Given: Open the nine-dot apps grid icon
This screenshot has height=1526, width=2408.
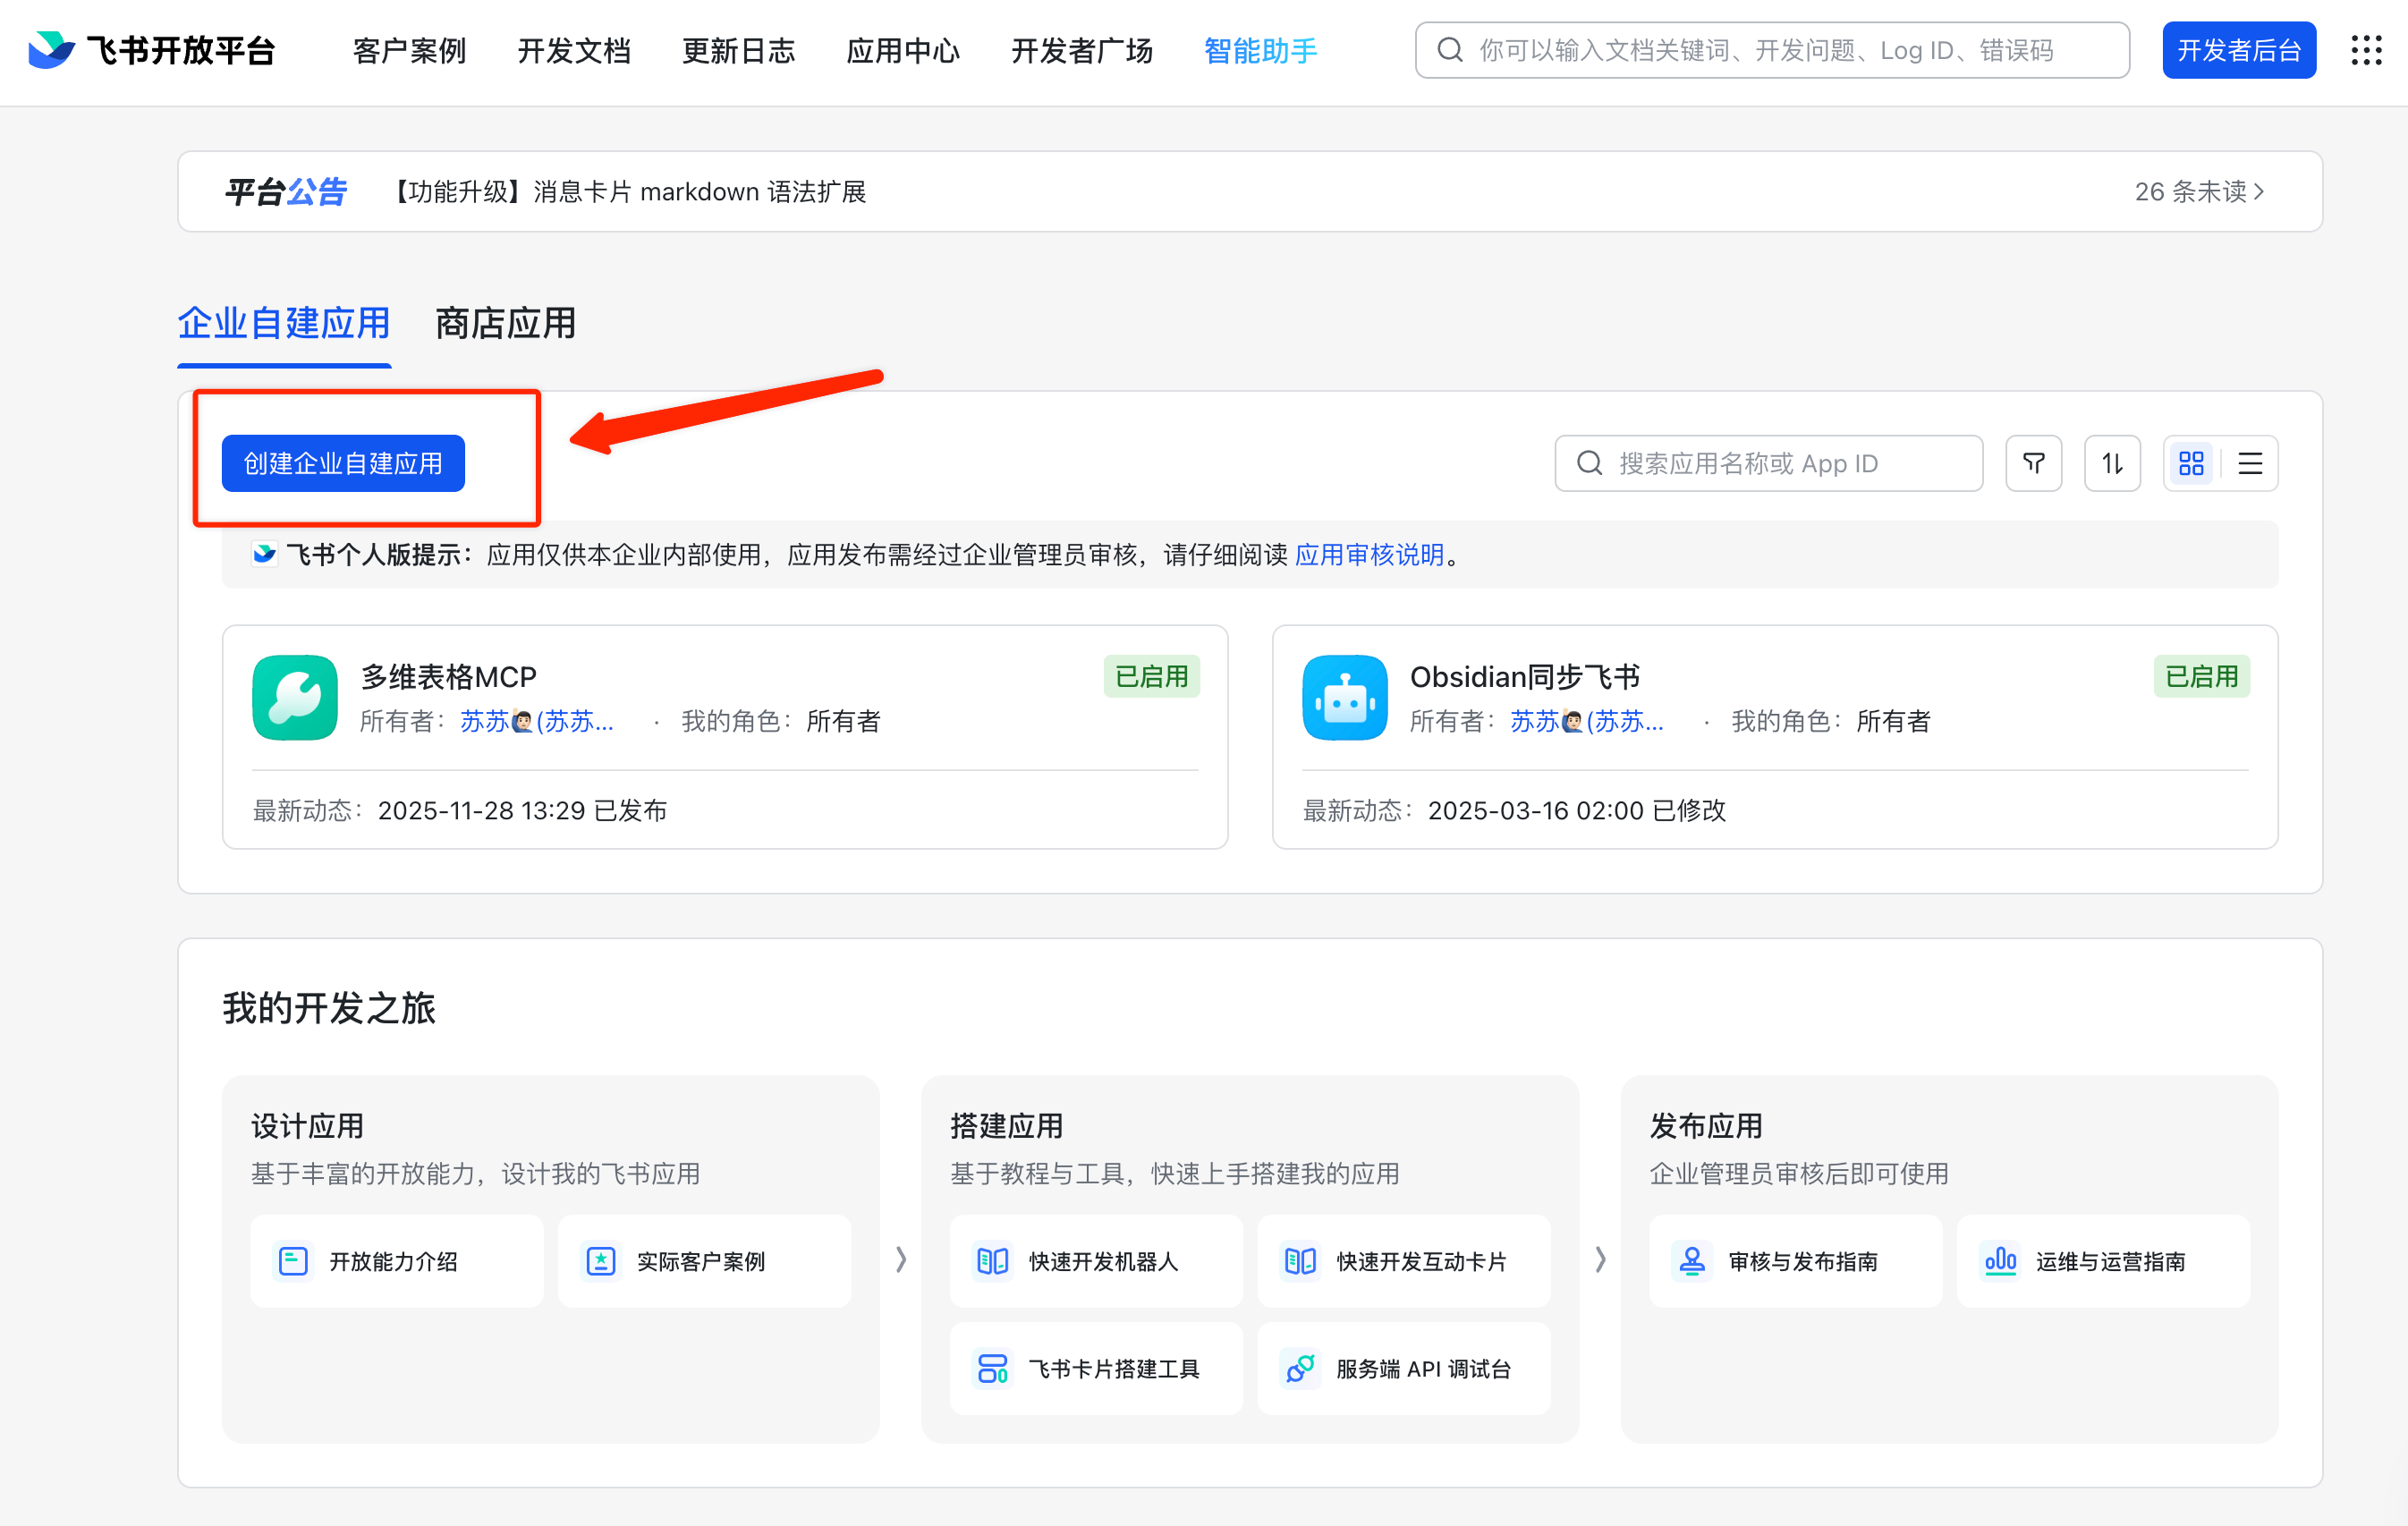Looking at the screenshot, I should 2365,50.
